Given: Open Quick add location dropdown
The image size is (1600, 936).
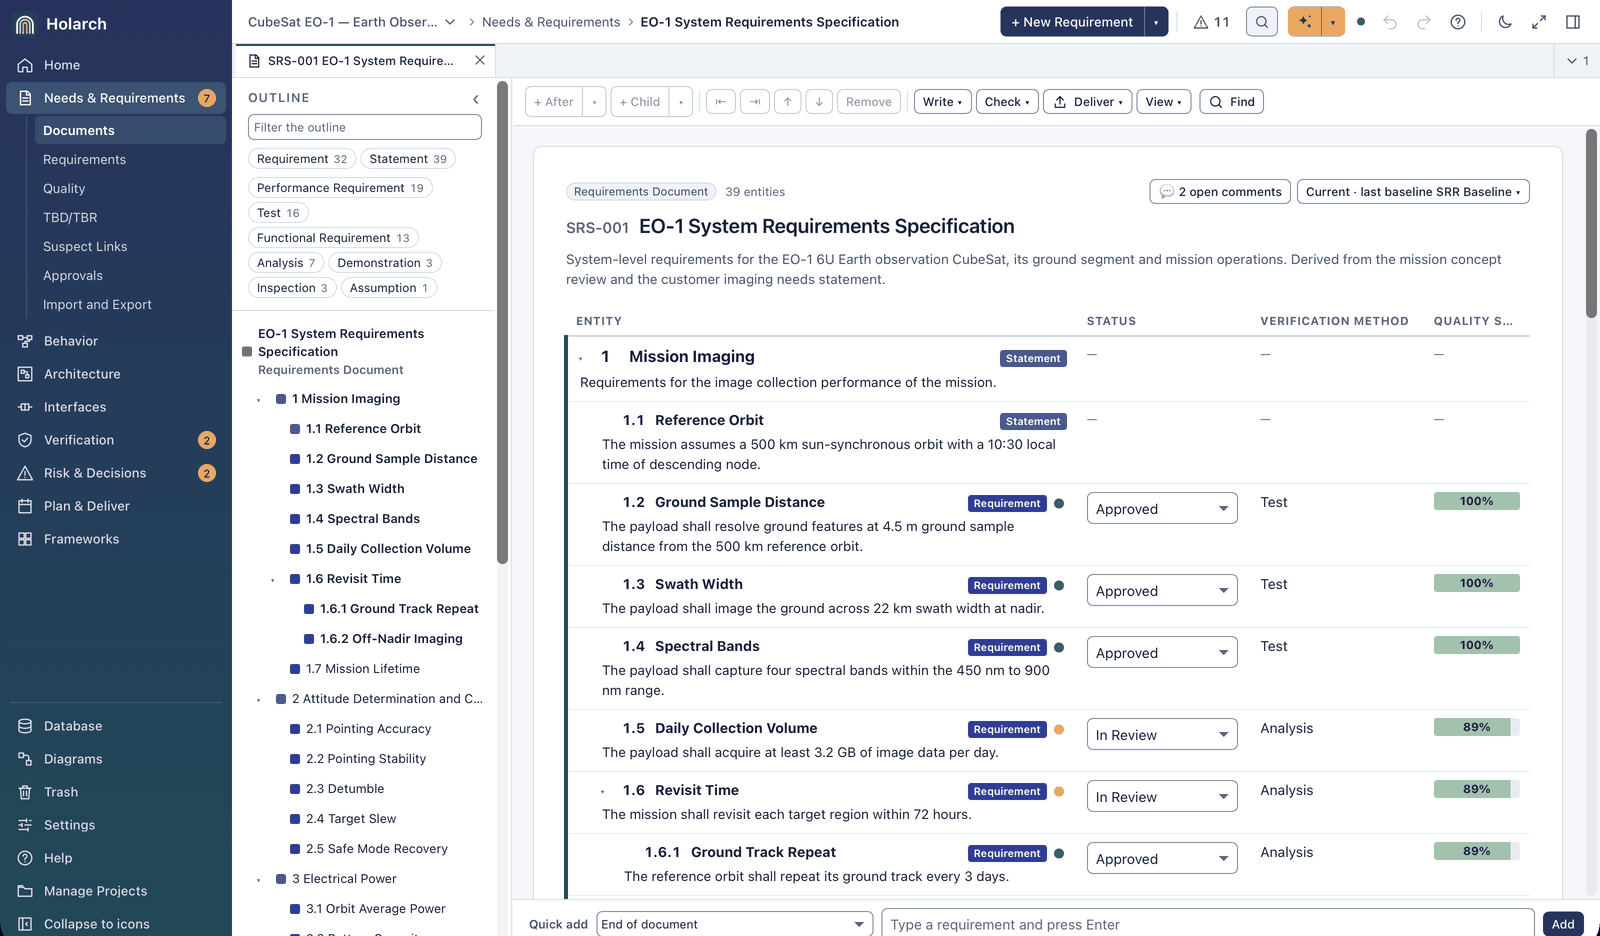Looking at the screenshot, I should click(735, 924).
